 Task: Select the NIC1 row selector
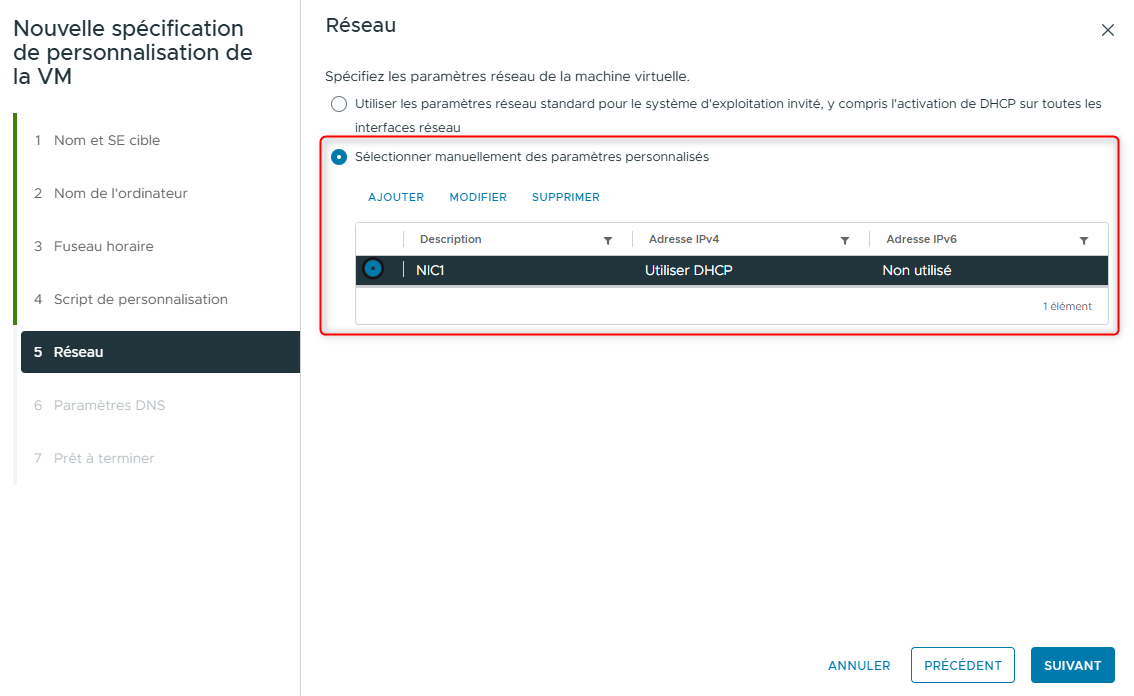375,268
